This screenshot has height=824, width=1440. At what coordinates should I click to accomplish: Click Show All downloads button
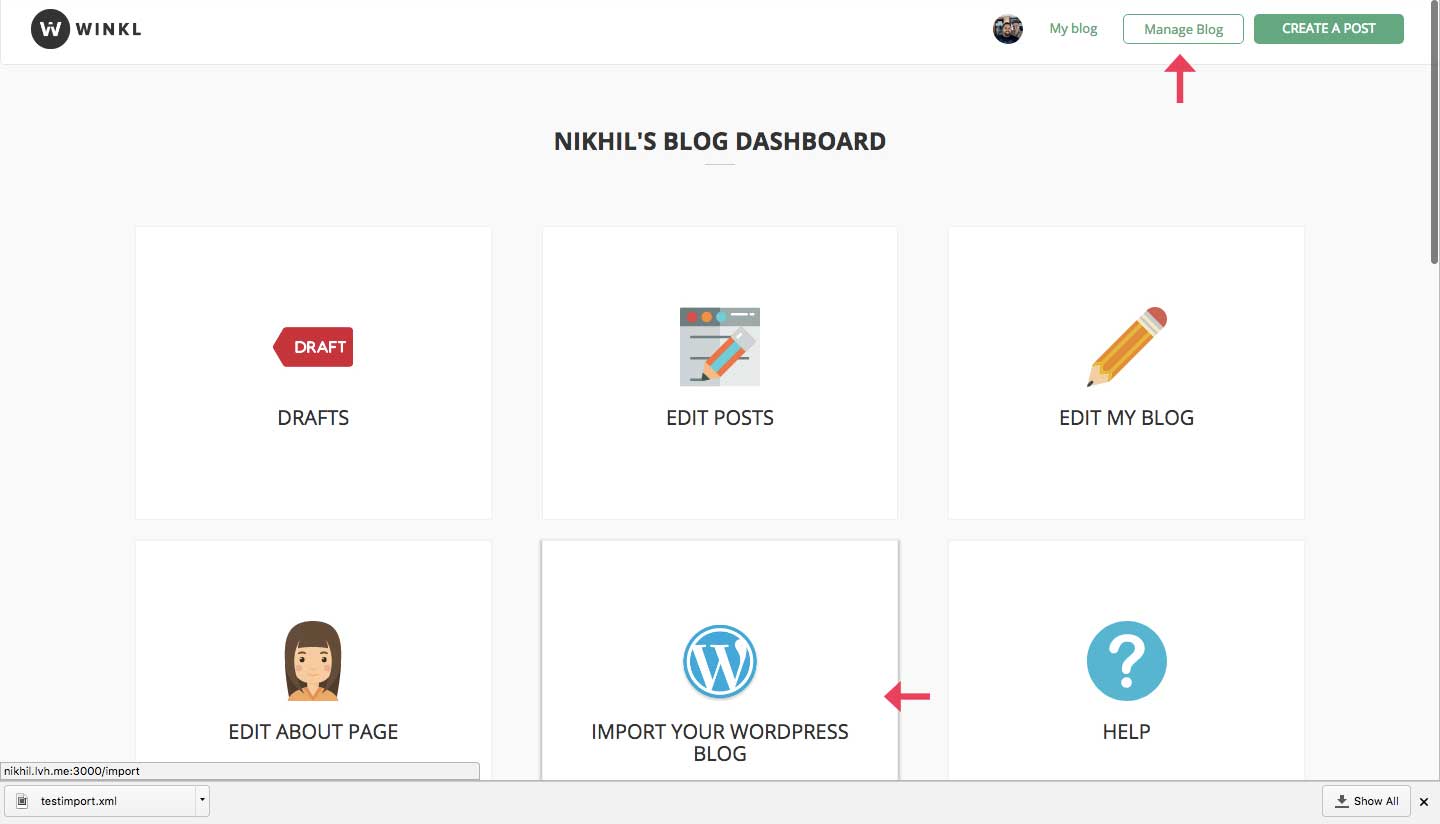[1367, 801]
